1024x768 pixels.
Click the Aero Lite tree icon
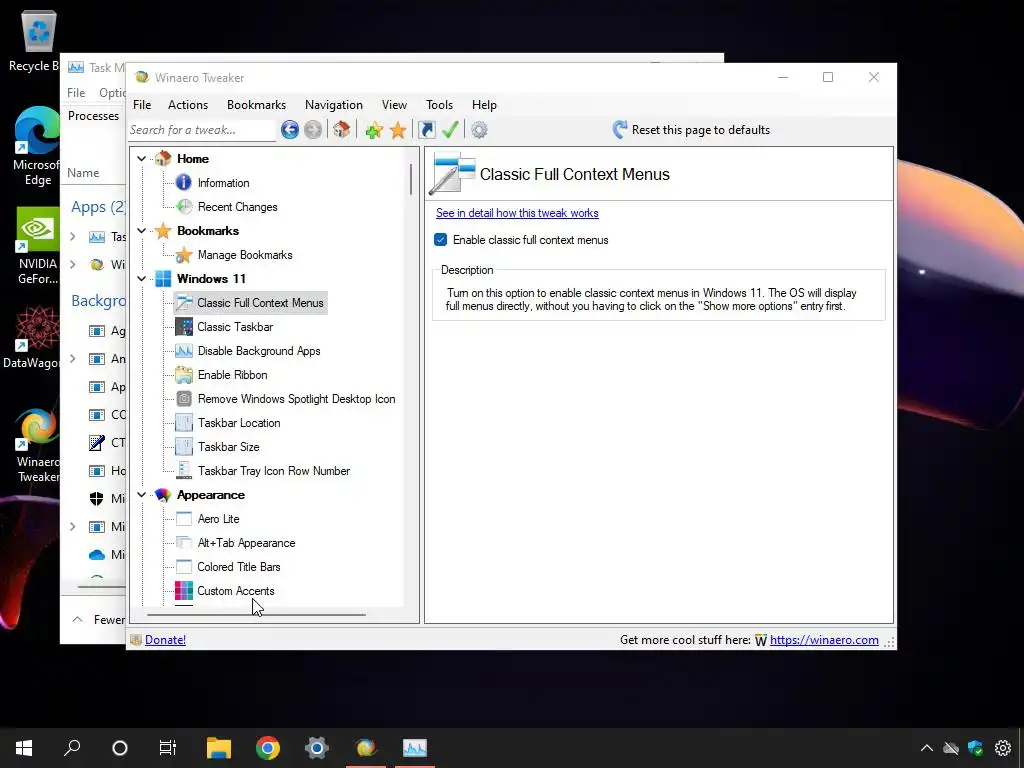[x=184, y=519]
